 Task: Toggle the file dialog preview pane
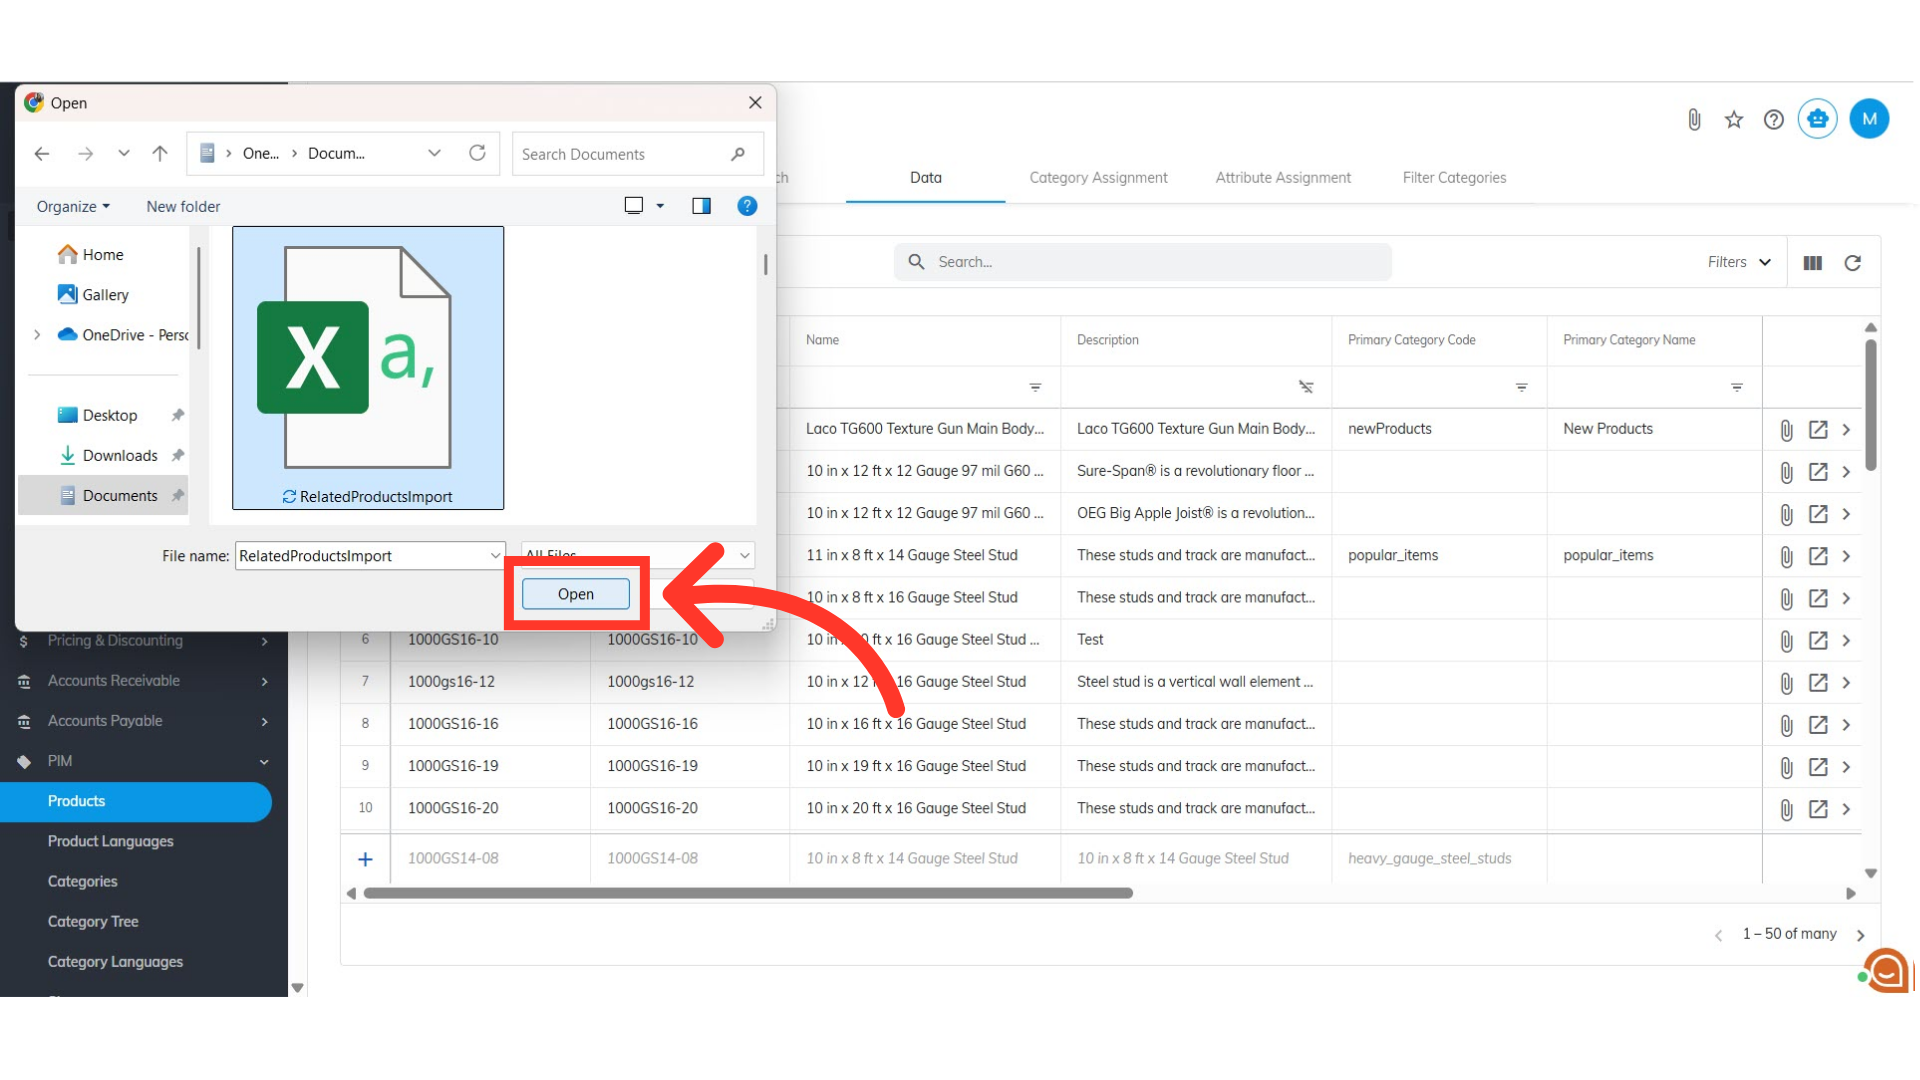click(x=701, y=206)
